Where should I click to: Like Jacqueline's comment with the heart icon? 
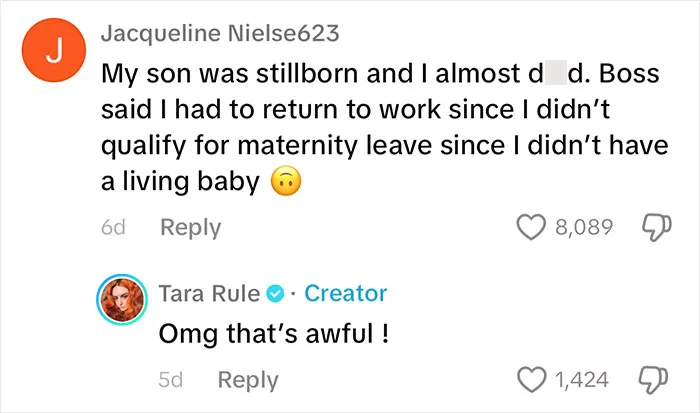point(531,227)
